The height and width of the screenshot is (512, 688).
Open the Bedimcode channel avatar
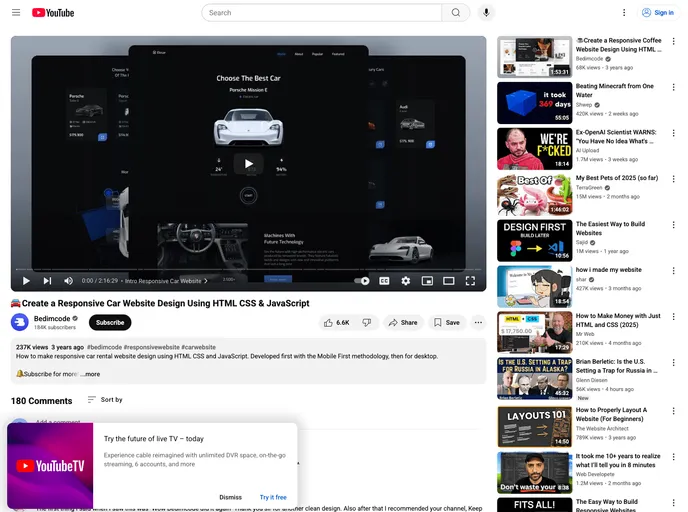[20, 322]
